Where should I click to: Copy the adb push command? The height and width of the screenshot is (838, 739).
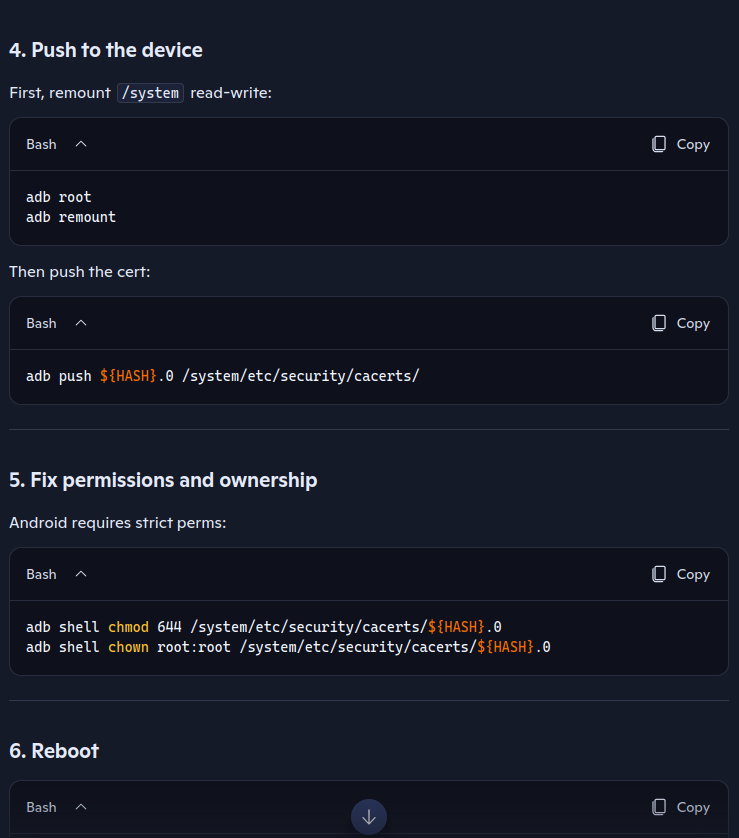coord(680,323)
